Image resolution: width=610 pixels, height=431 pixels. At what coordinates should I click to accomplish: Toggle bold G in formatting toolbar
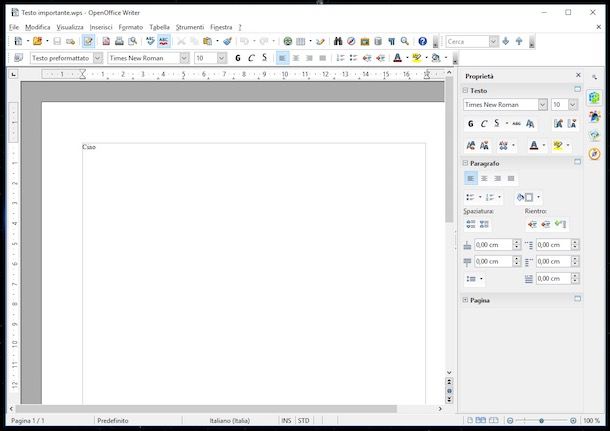coord(238,58)
